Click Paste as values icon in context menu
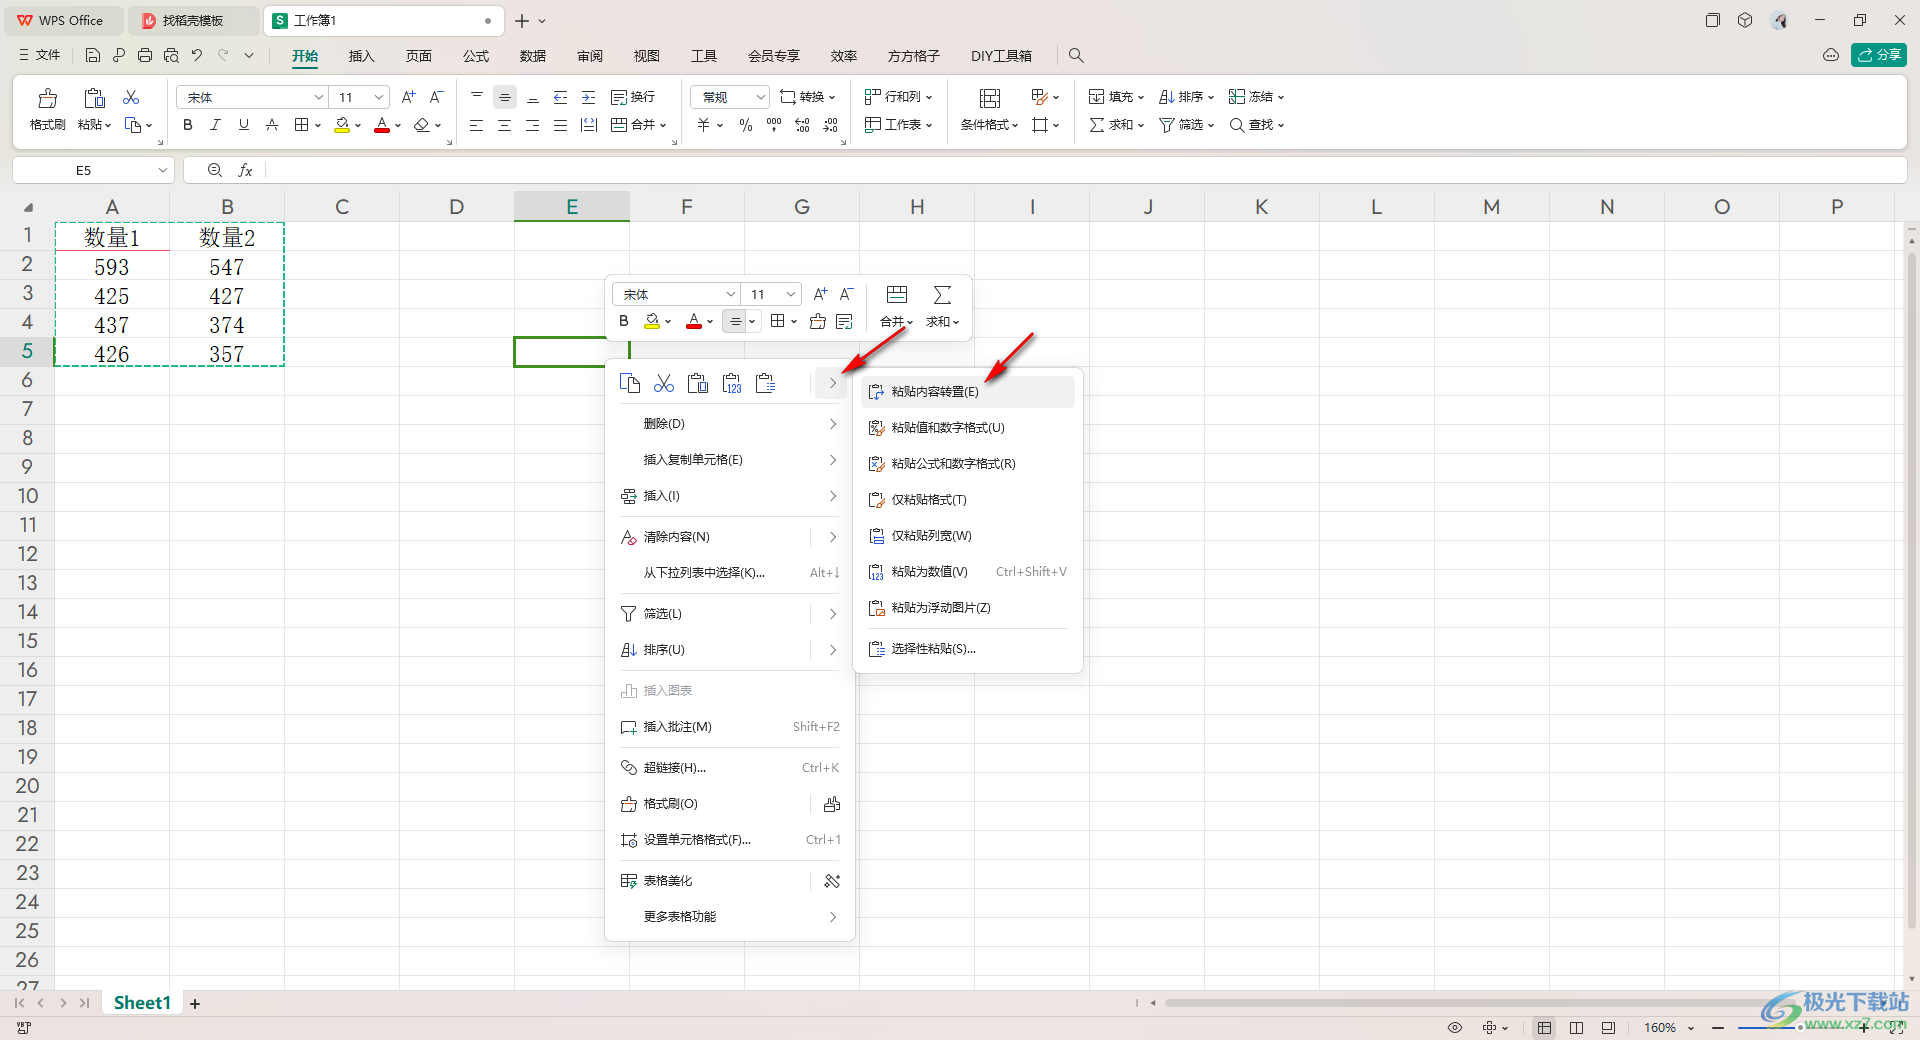 (x=732, y=383)
